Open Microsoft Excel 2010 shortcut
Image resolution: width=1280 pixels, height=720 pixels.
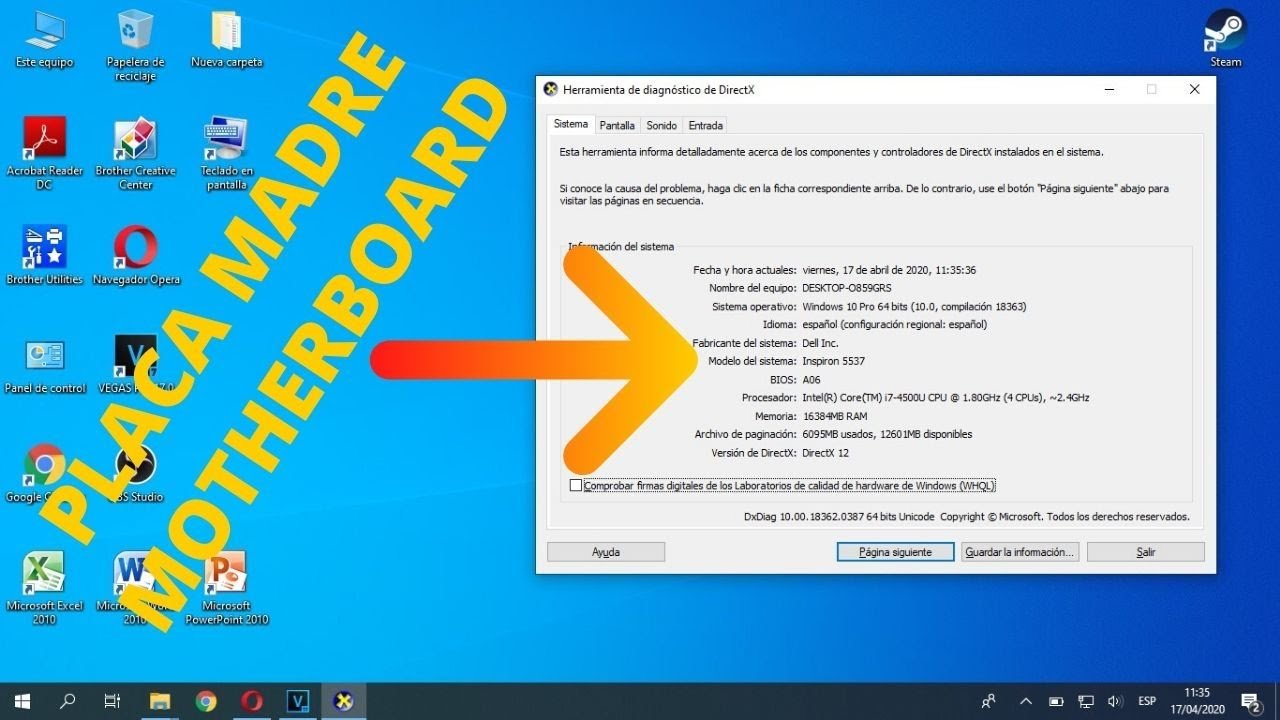coord(44,588)
